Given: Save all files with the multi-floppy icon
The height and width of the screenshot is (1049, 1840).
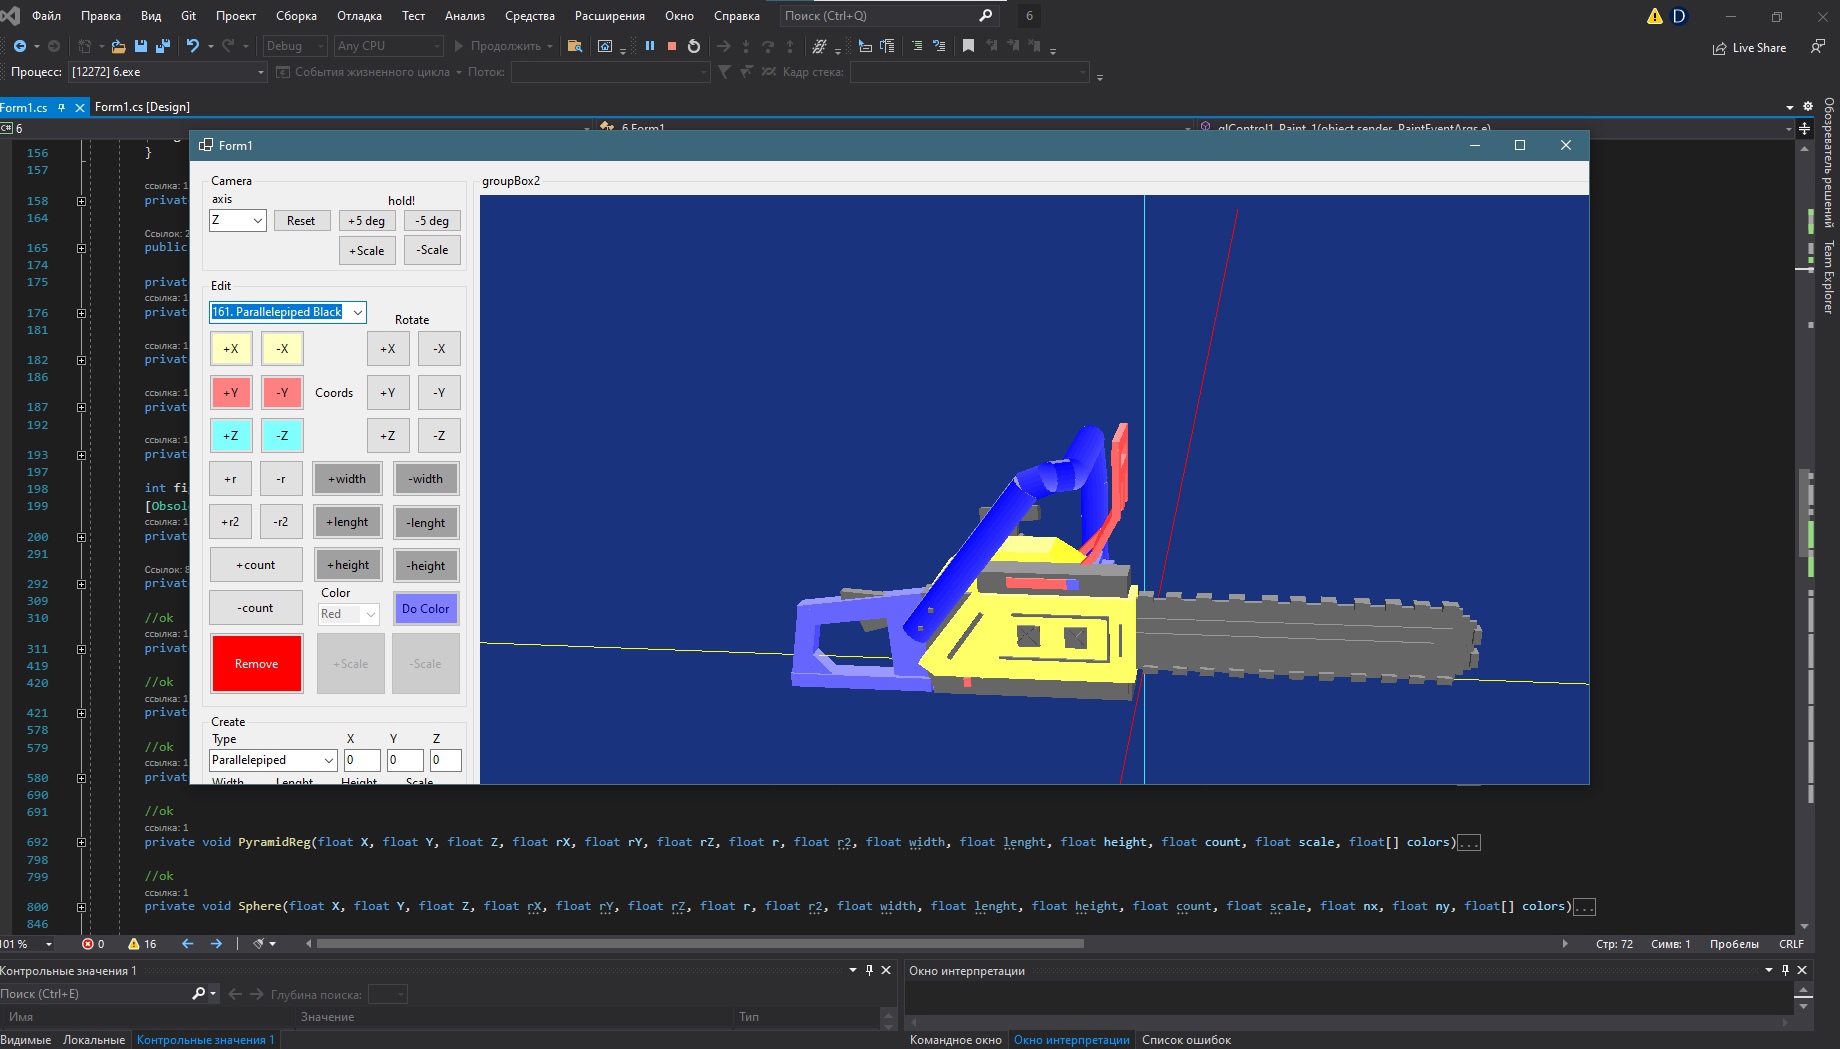Looking at the screenshot, I should pyautogui.click(x=163, y=46).
